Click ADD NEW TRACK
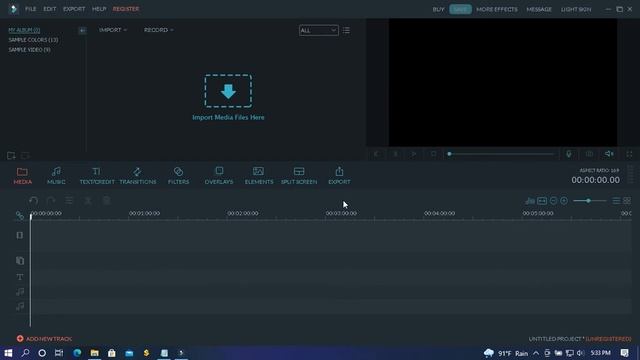This screenshot has height=360, width=640. click(x=44, y=339)
